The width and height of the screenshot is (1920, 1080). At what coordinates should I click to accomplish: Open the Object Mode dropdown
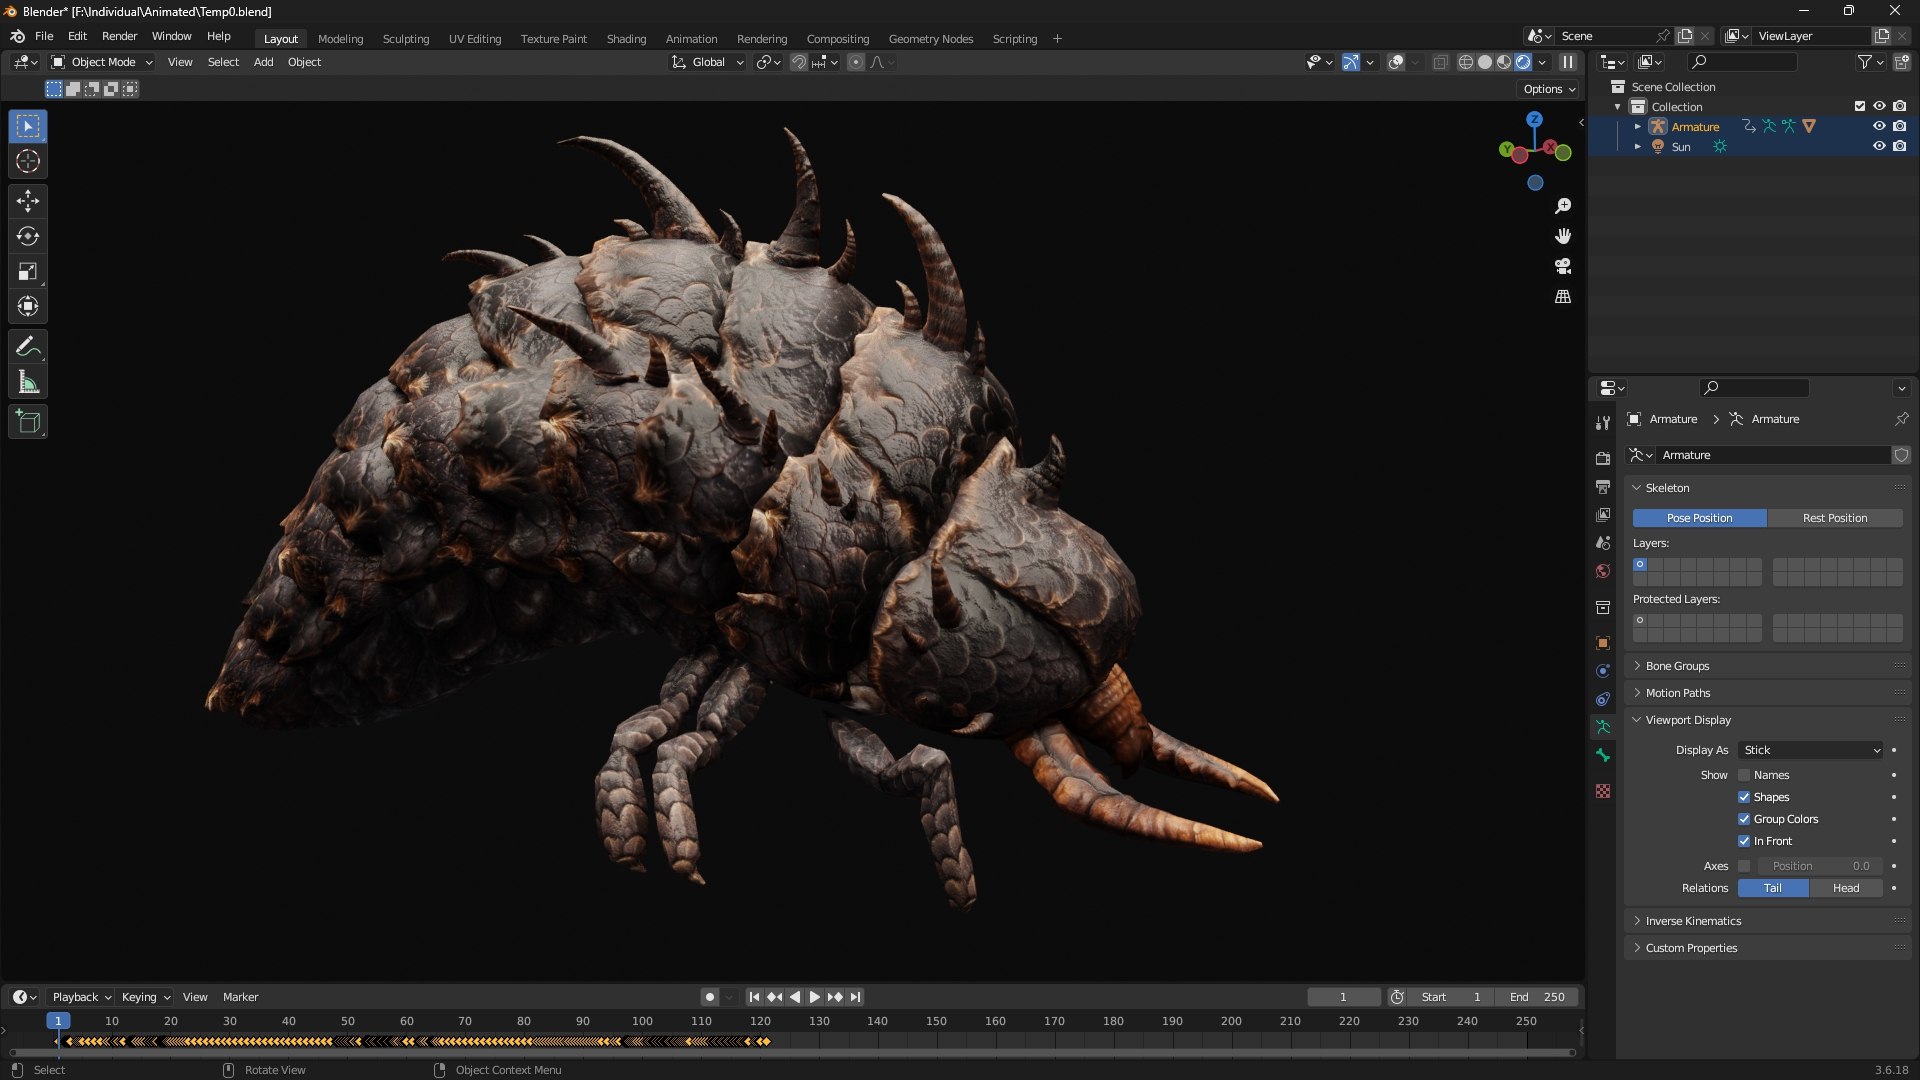[103, 62]
